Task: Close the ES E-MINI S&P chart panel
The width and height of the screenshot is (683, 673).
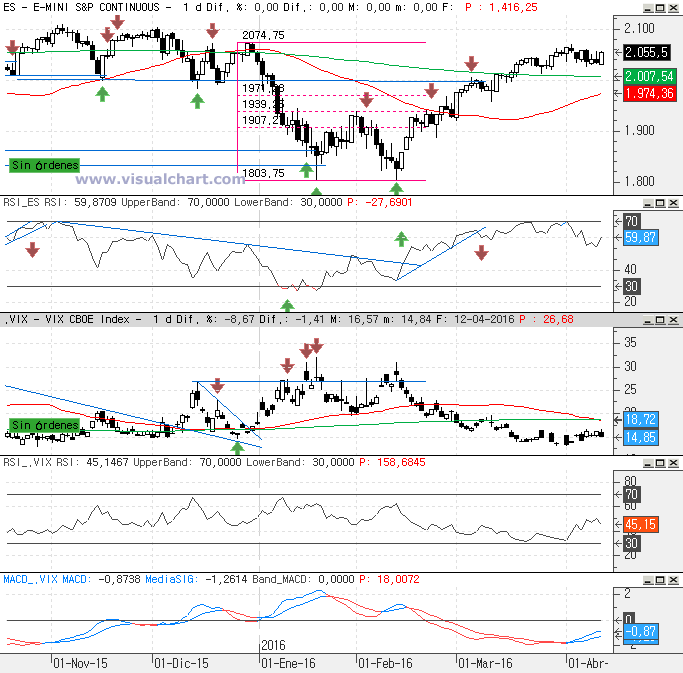Action: tap(673, 8)
